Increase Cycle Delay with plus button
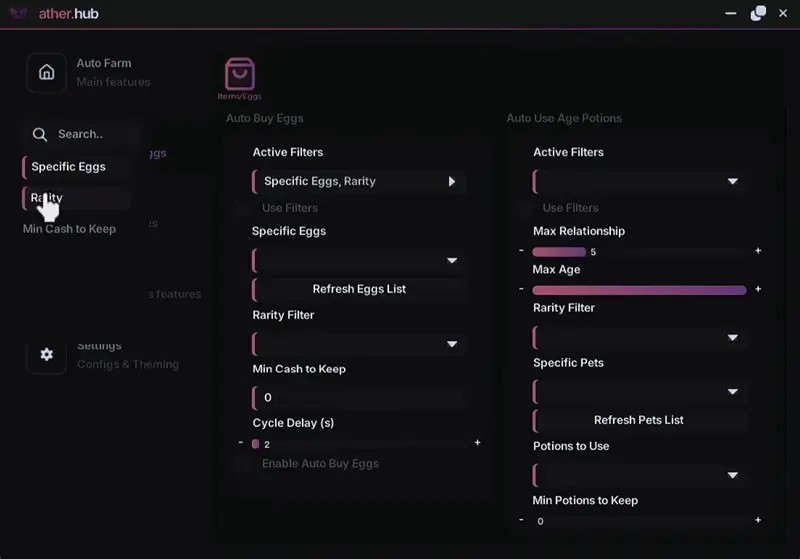The image size is (800, 559). pos(478,443)
